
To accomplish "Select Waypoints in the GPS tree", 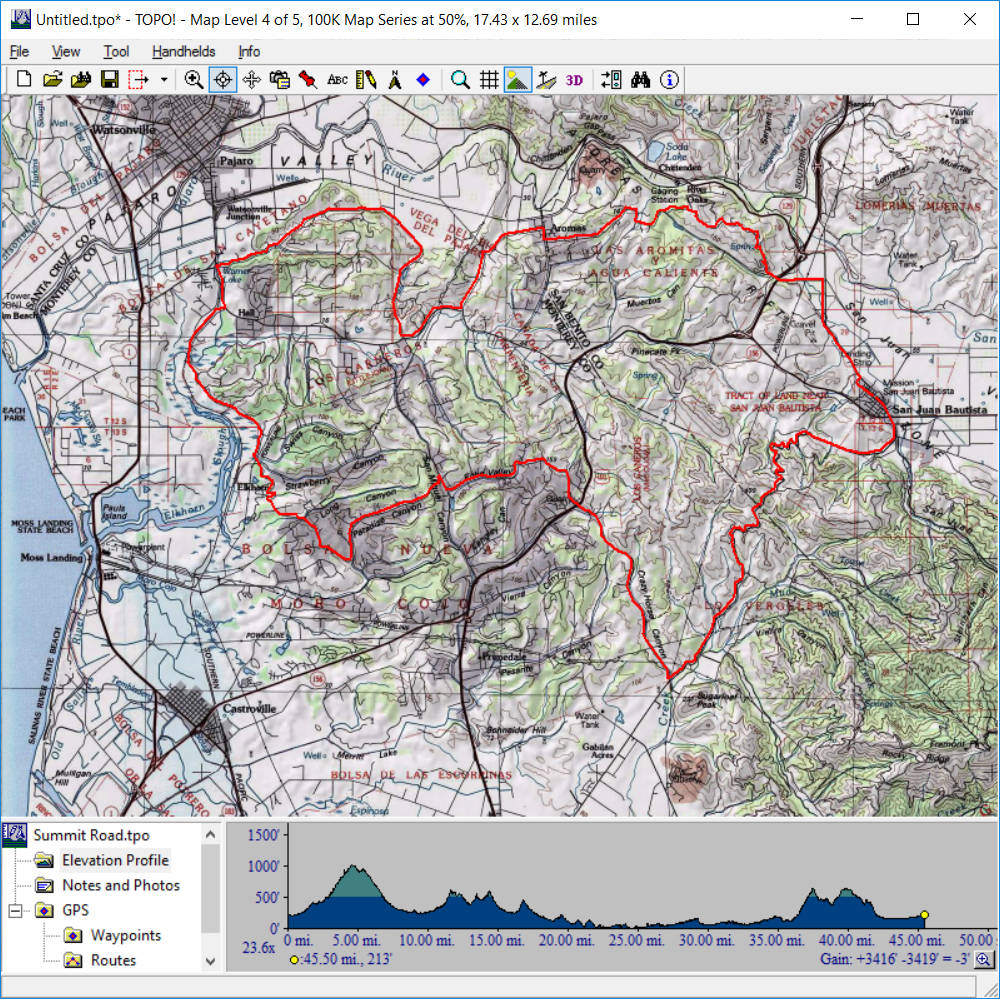I will point(125,936).
